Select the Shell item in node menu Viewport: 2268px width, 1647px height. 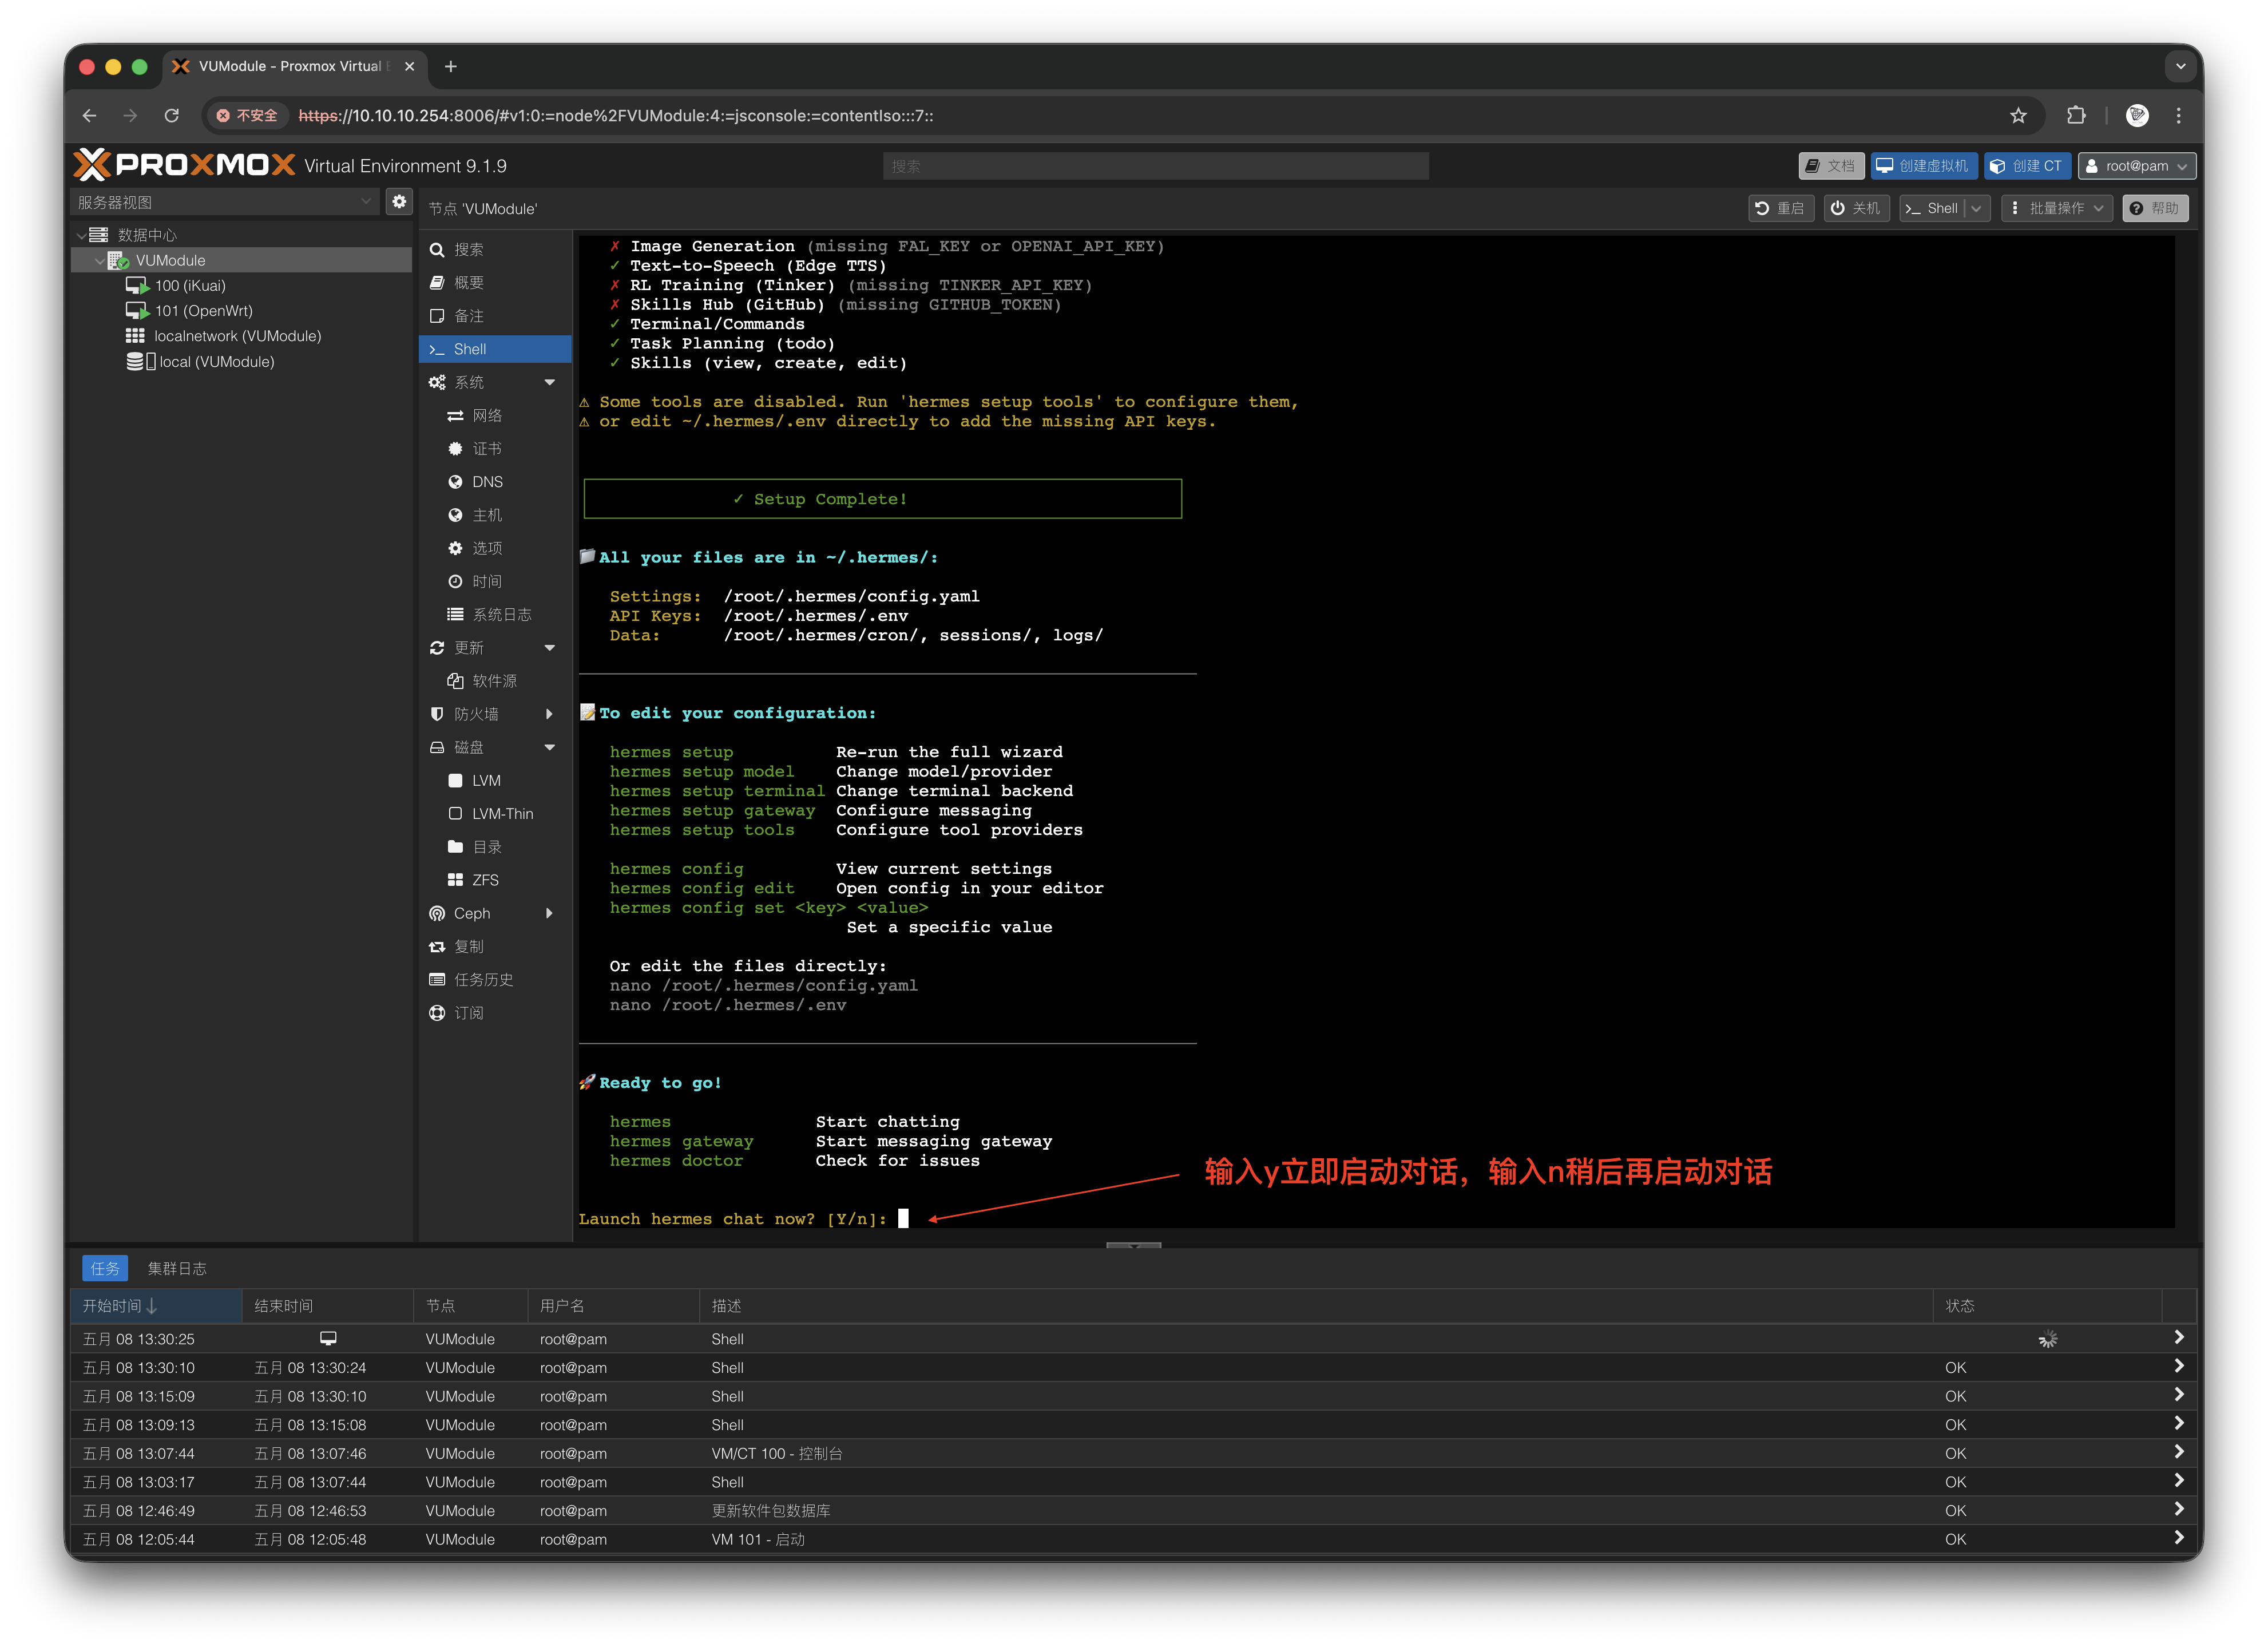[494, 349]
